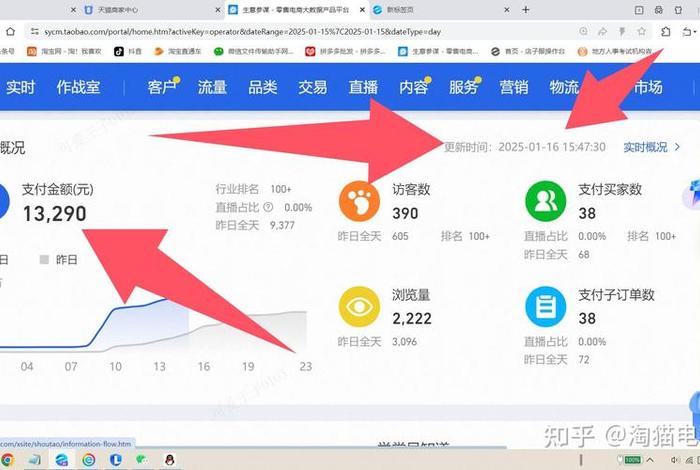
Task: Click the 浏览量 value 2,222
Action: tap(412, 319)
